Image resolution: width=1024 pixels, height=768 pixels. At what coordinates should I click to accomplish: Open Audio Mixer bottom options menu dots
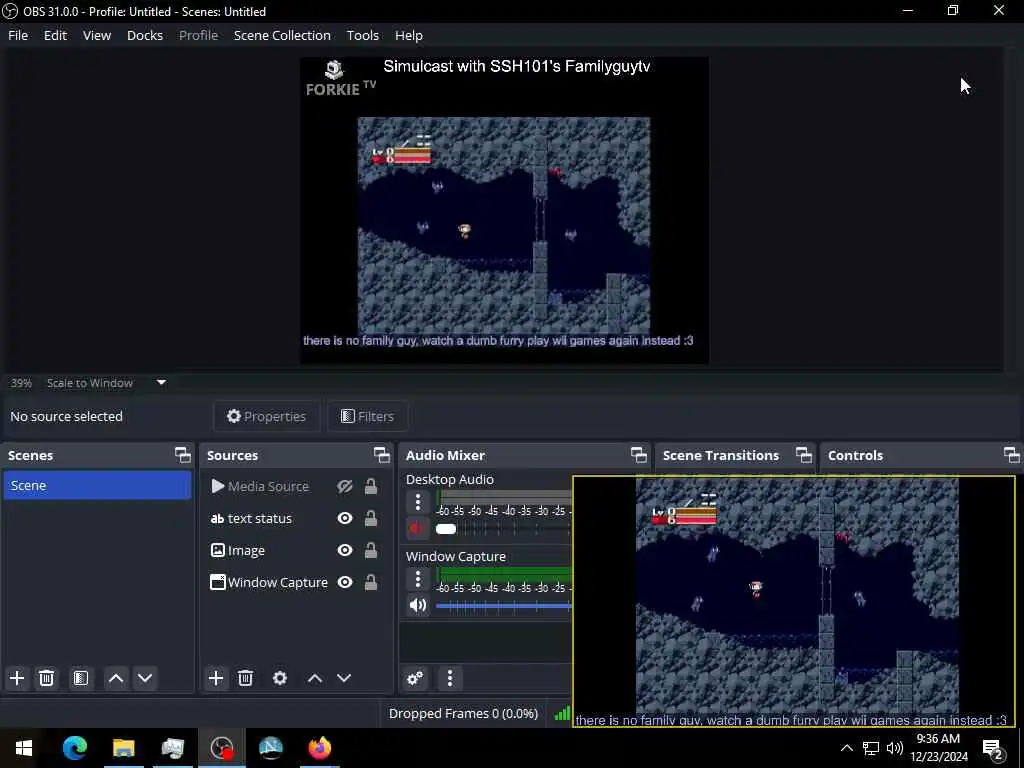450,678
